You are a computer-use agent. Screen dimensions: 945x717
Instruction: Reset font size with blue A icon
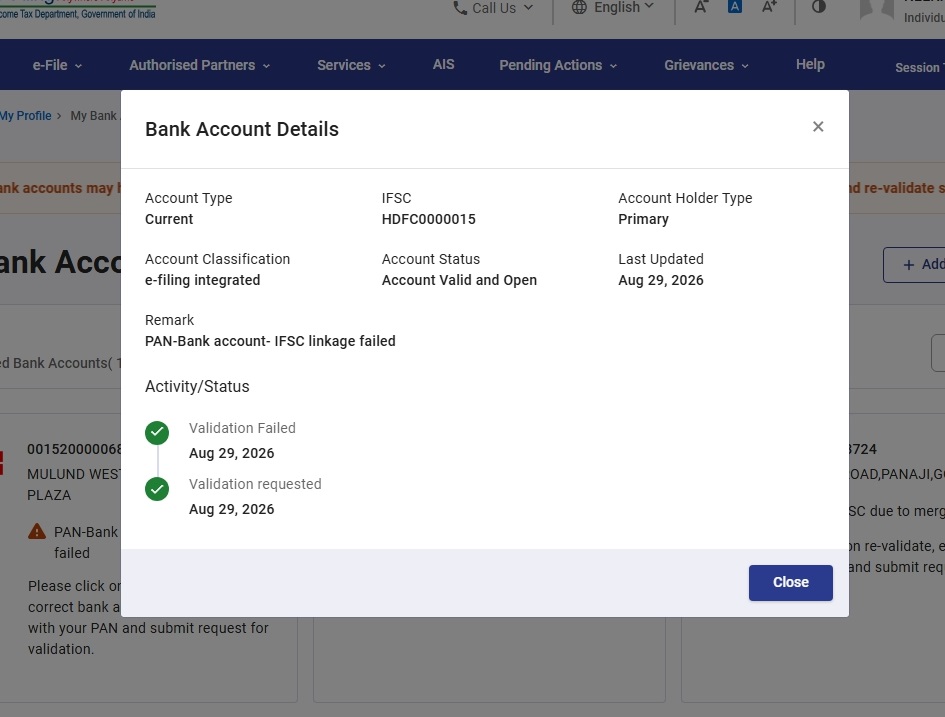coord(735,7)
